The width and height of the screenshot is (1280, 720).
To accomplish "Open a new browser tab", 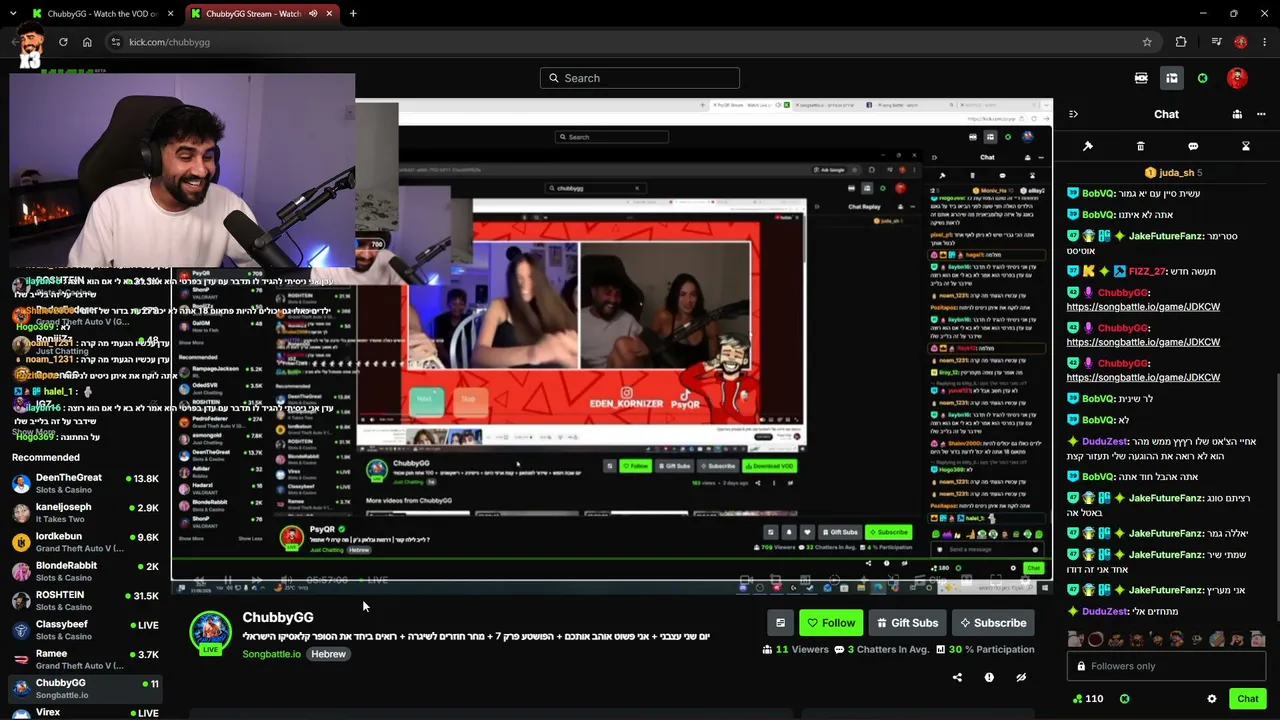I will click(353, 14).
